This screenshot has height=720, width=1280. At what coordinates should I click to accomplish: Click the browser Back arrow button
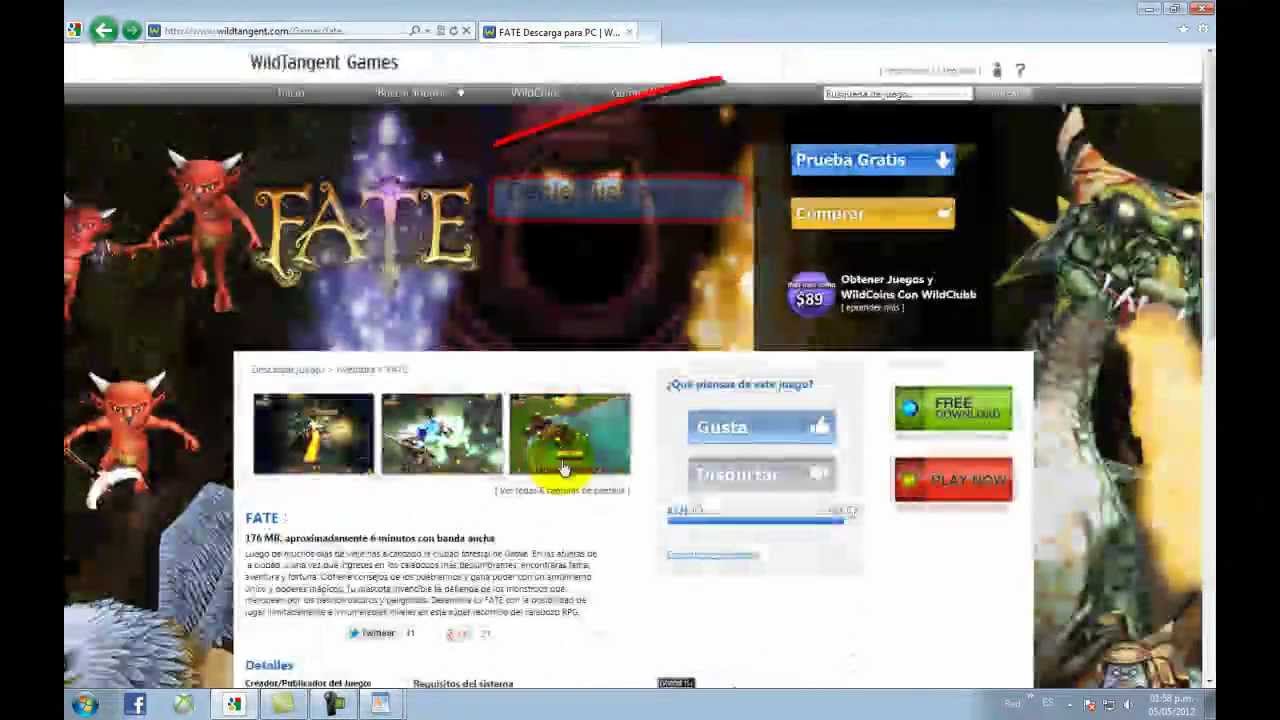click(103, 31)
